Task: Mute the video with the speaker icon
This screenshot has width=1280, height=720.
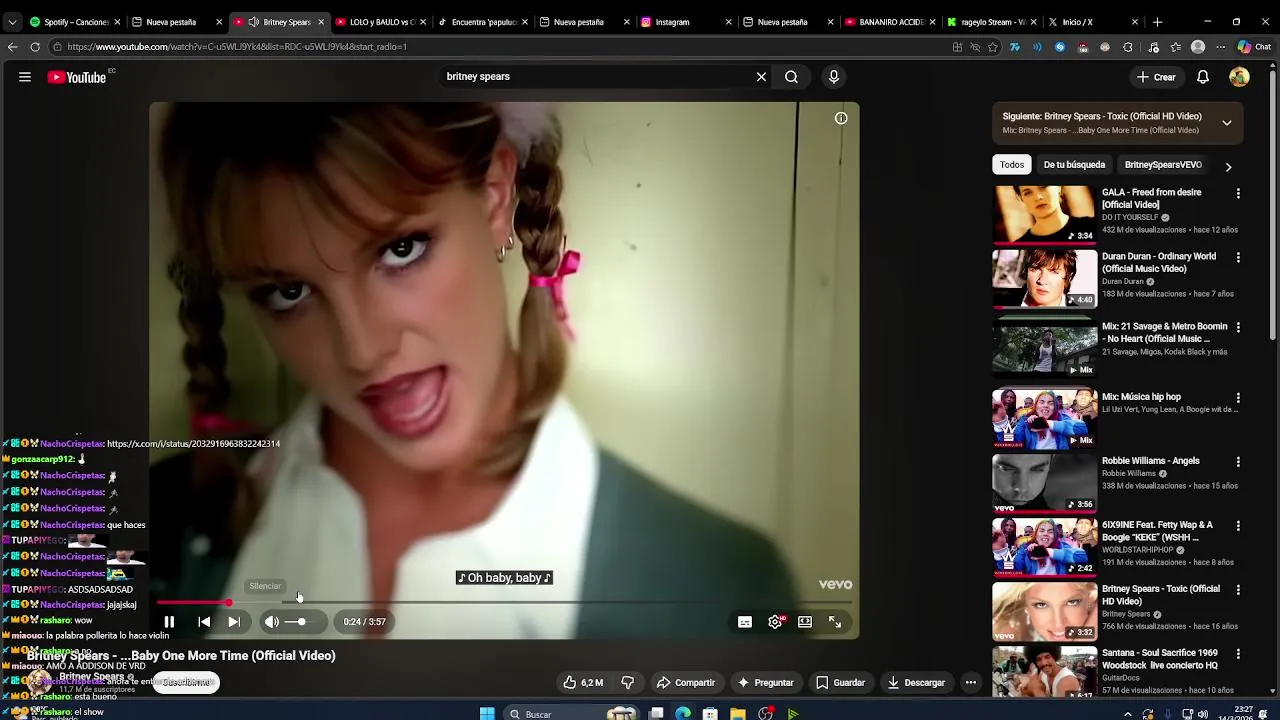Action: [x=272, y=622]
